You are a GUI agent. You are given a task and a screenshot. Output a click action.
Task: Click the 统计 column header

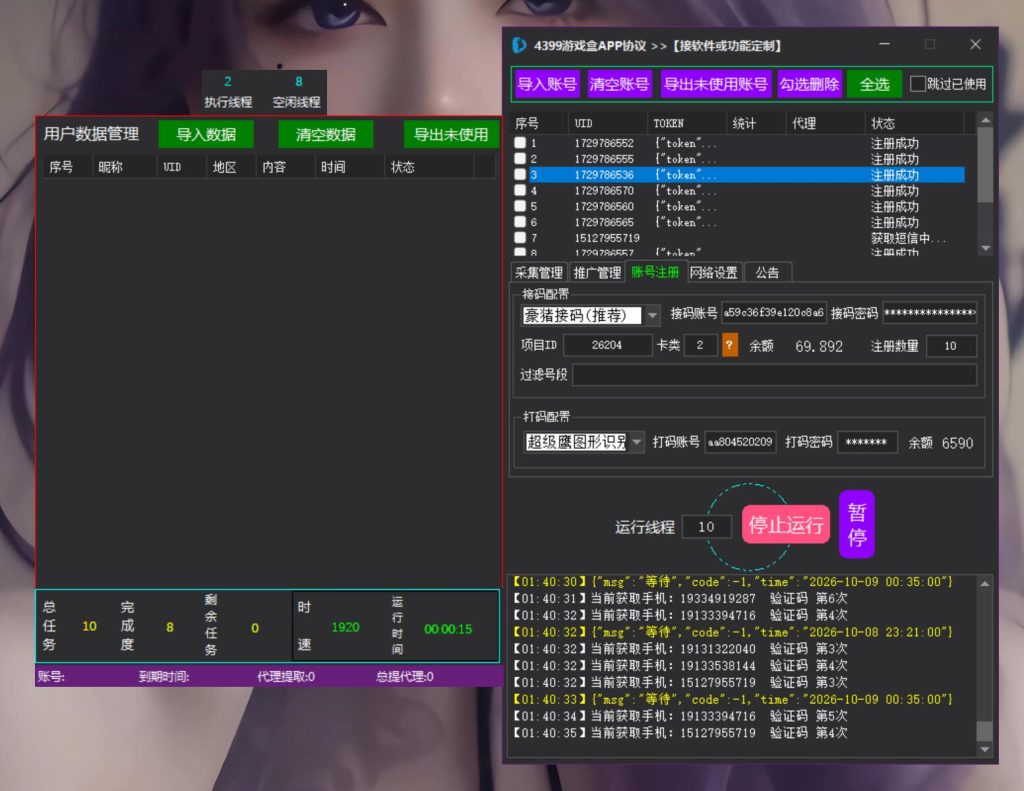[756, 123]
